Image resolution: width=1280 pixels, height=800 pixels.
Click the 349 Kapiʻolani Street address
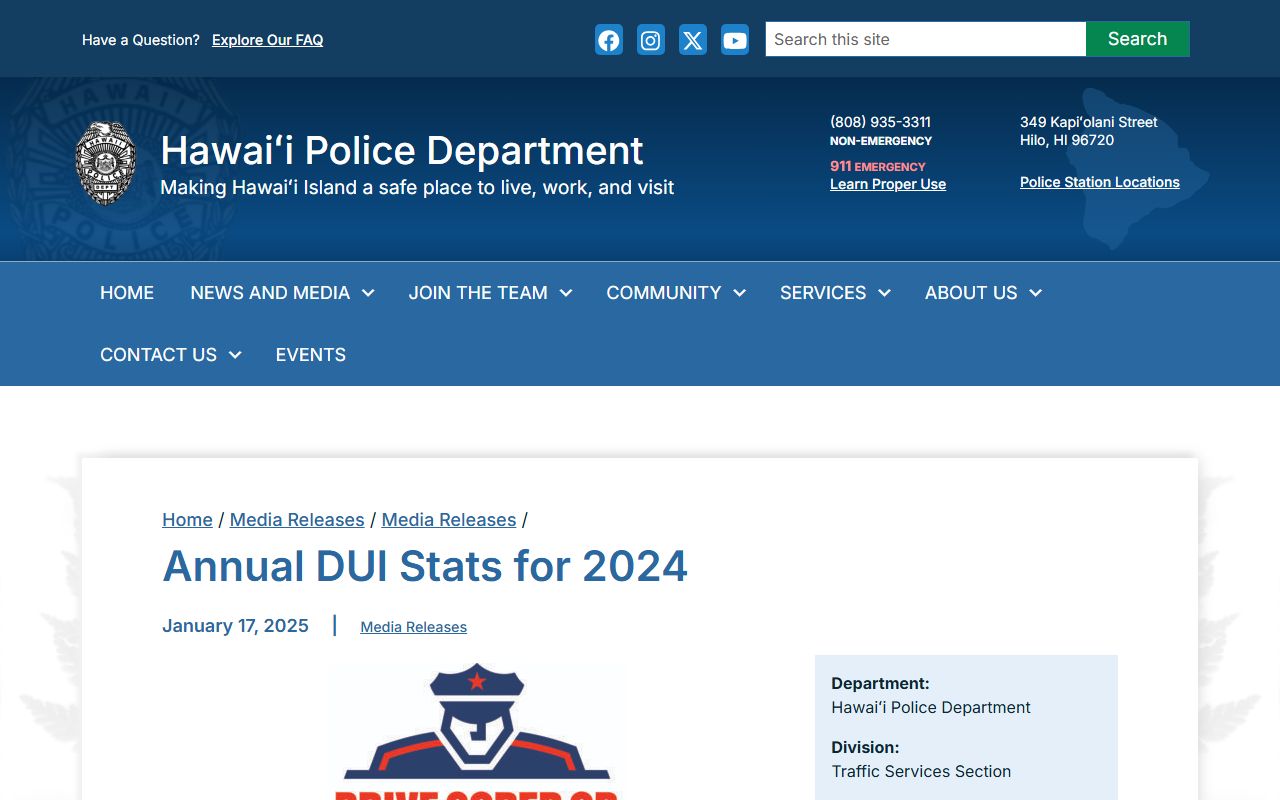click(1089, 122)
